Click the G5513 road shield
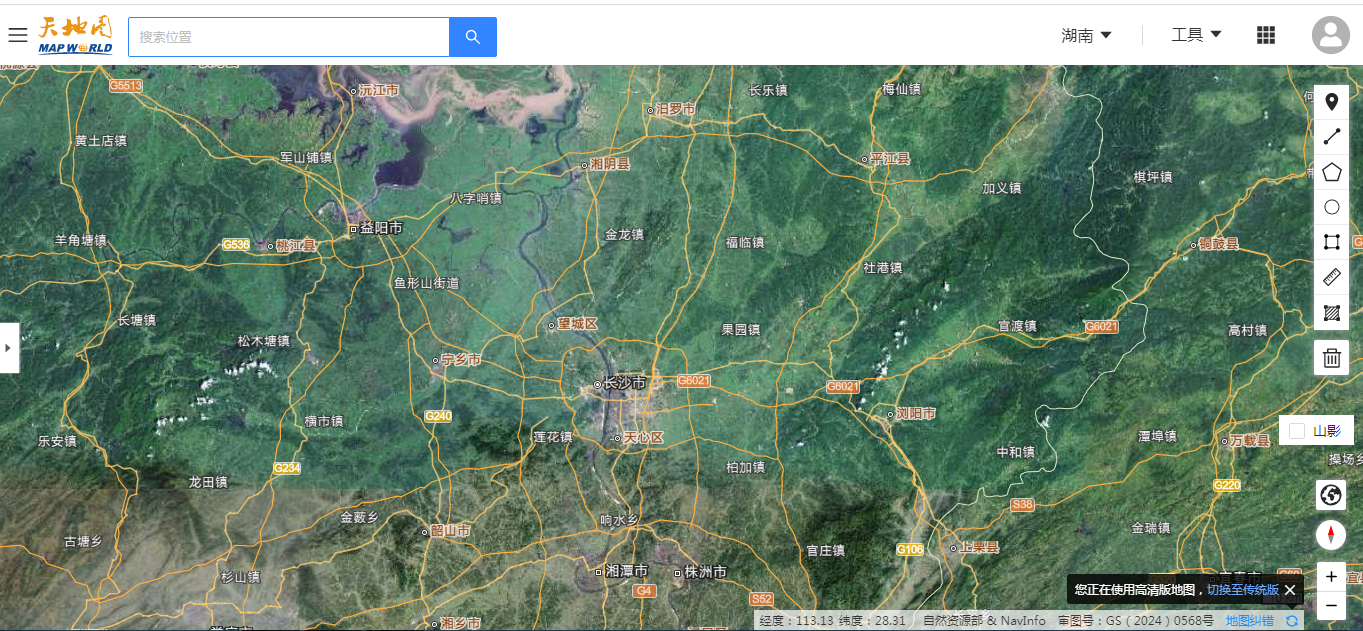 click(127, 86)
